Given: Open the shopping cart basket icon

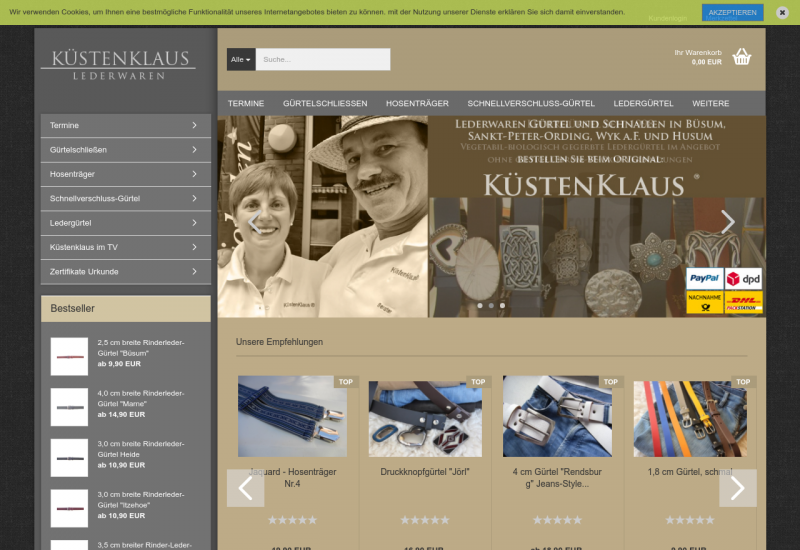Looking at the screenshot, I should click(x=741, y=57).
